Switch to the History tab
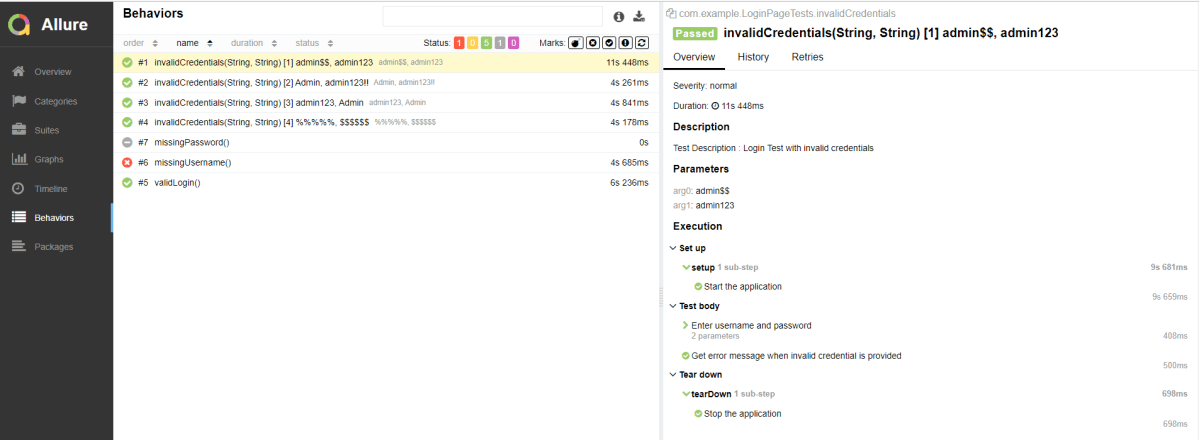Image resolution: width=1199 pixels, height=440 pixels. pyautogui.click(x=753, y=57)
